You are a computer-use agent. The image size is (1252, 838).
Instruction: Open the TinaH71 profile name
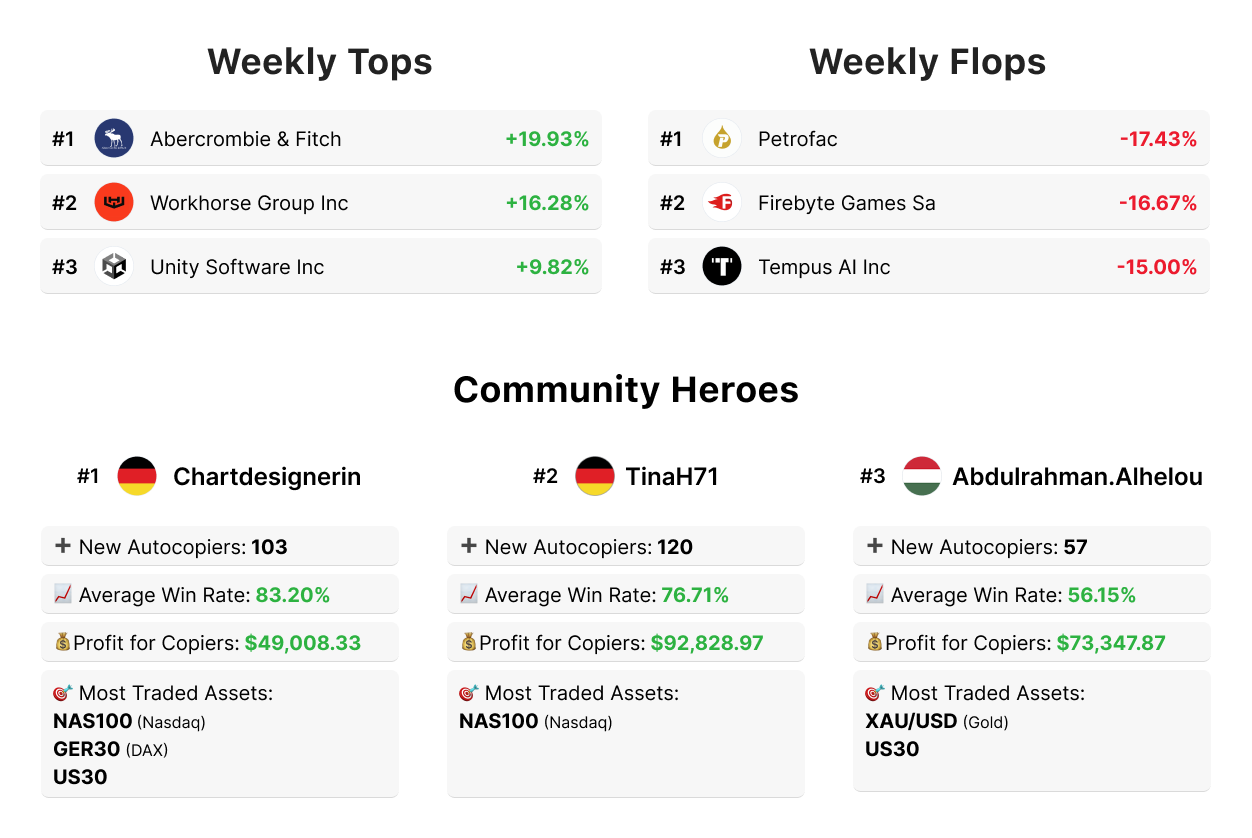(x=672, y=477)
